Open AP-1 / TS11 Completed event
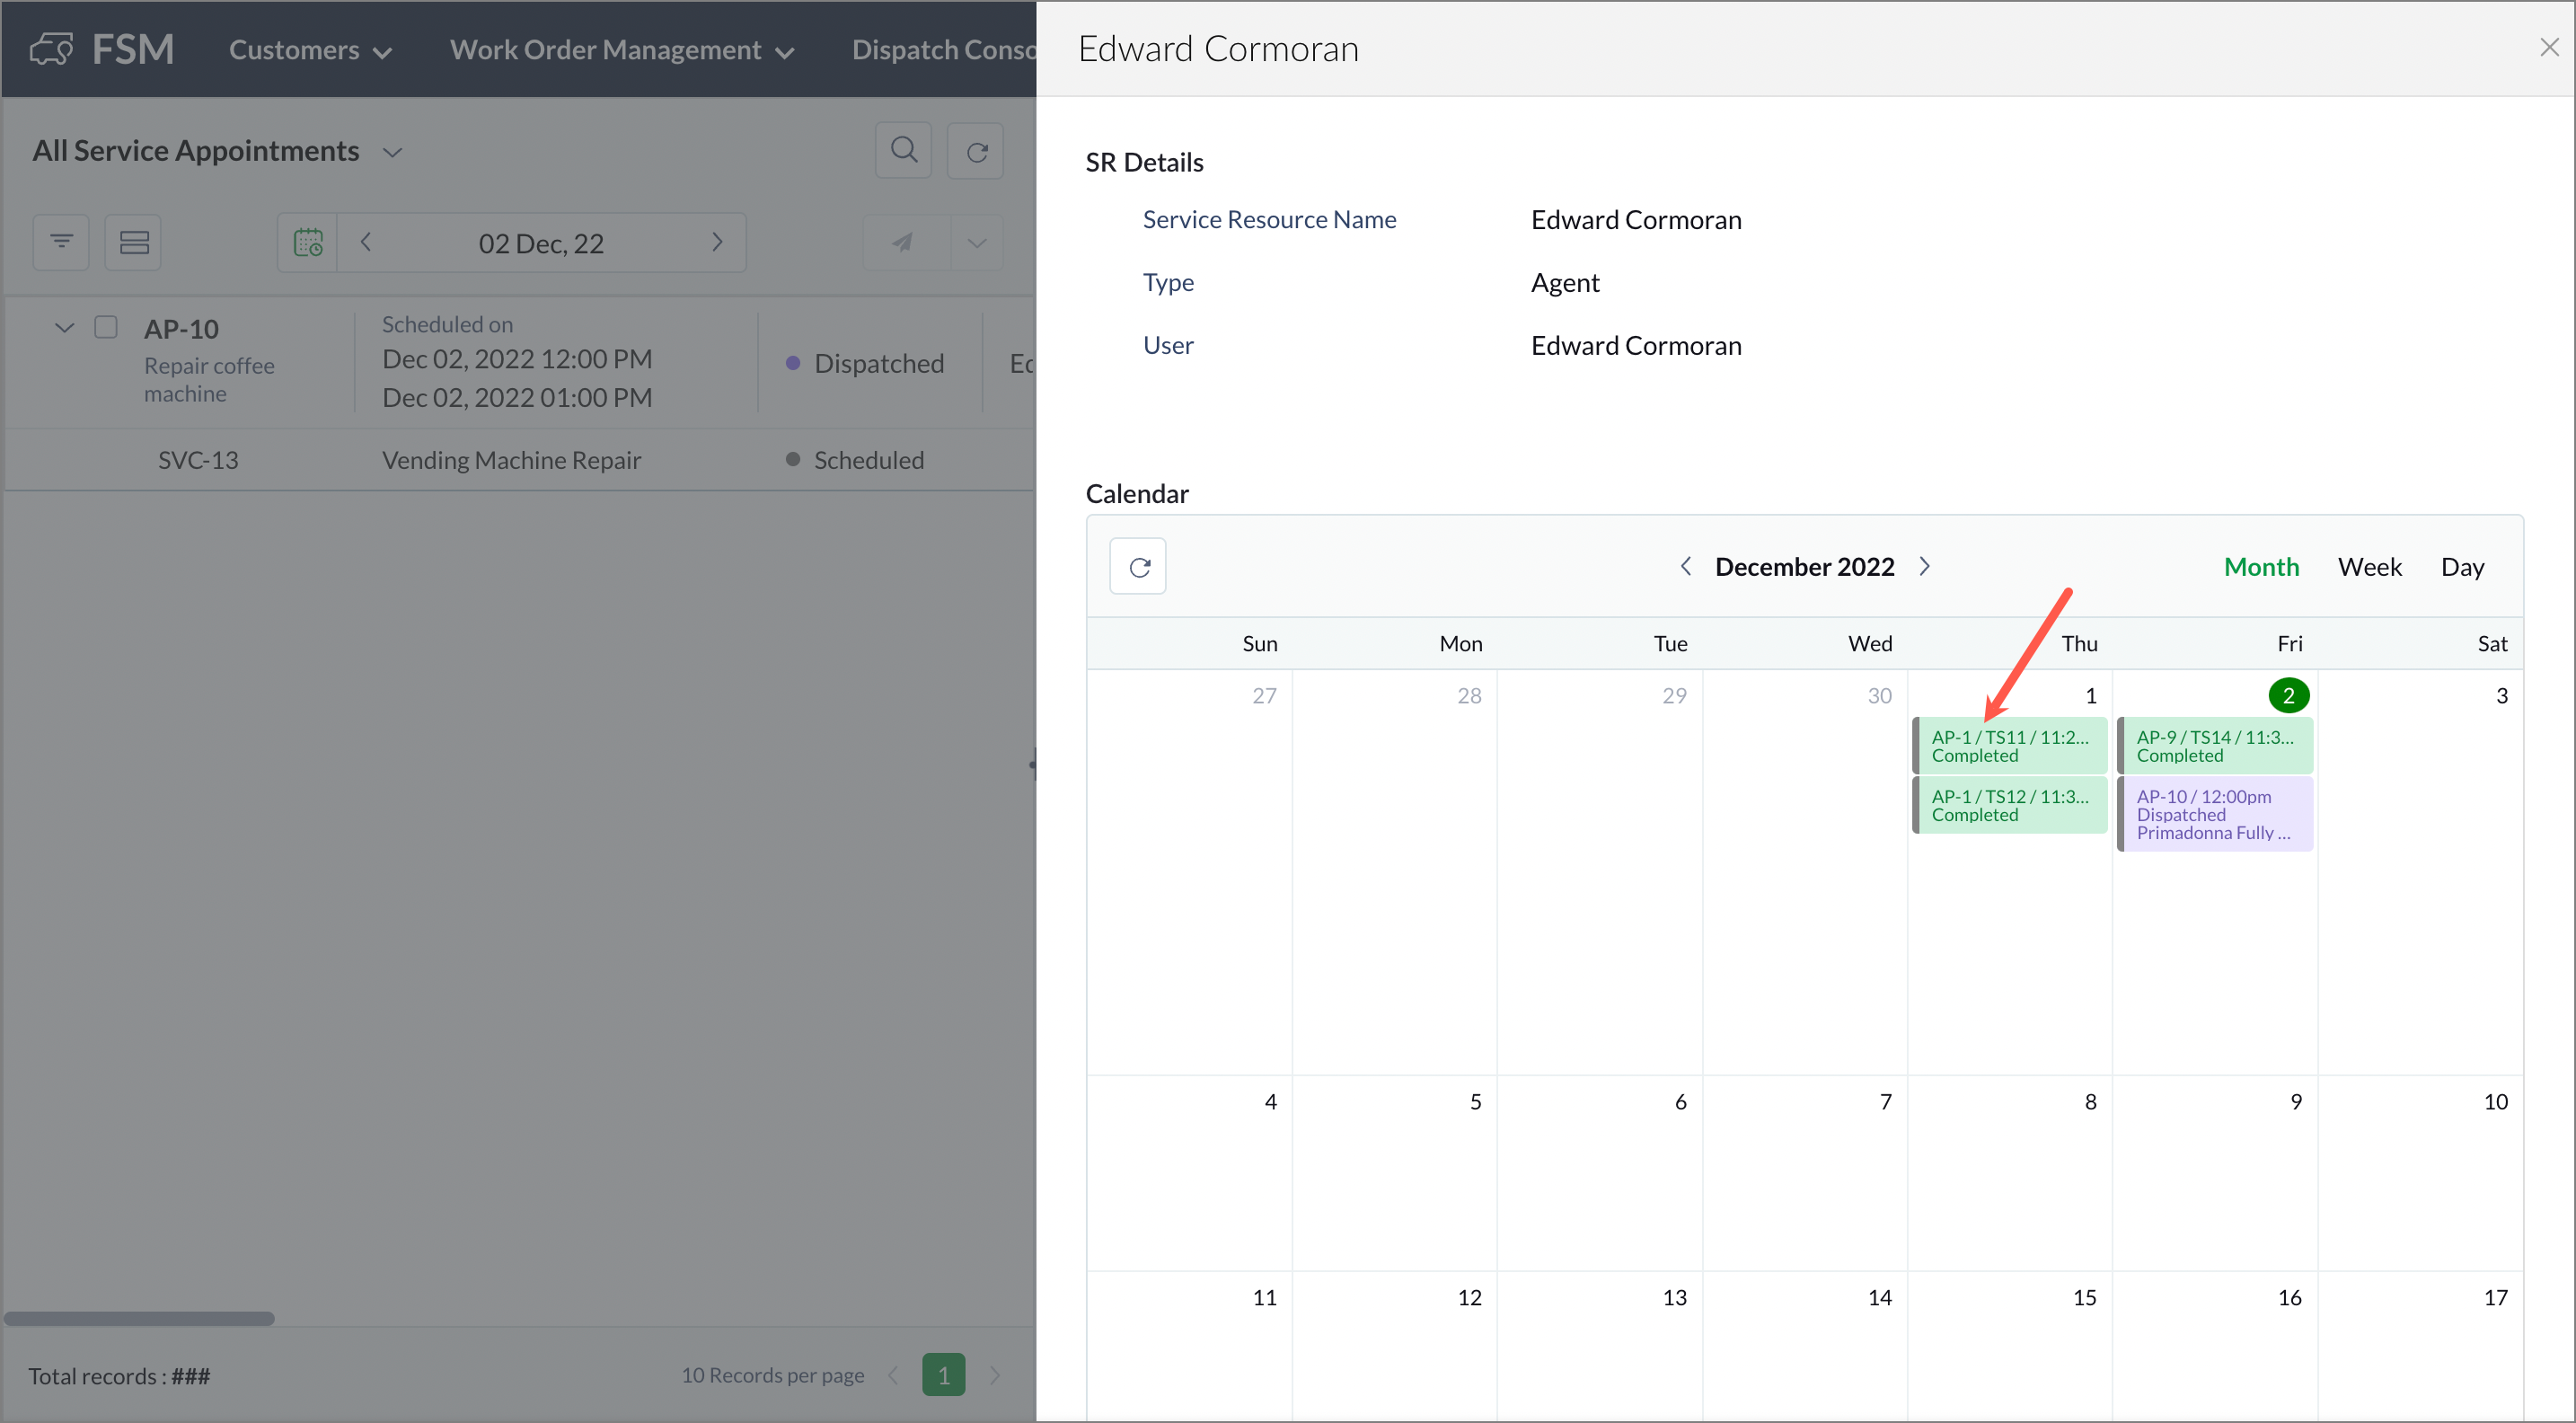Screen dimensions: 2576x1423 click(2010, 746)
